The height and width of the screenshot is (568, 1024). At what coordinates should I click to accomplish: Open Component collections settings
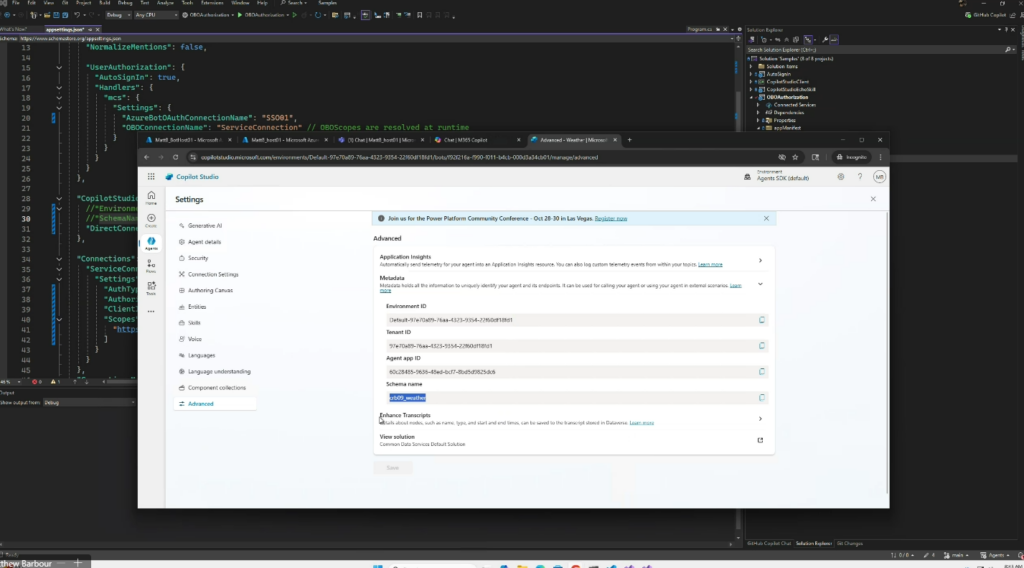(216, 388)
